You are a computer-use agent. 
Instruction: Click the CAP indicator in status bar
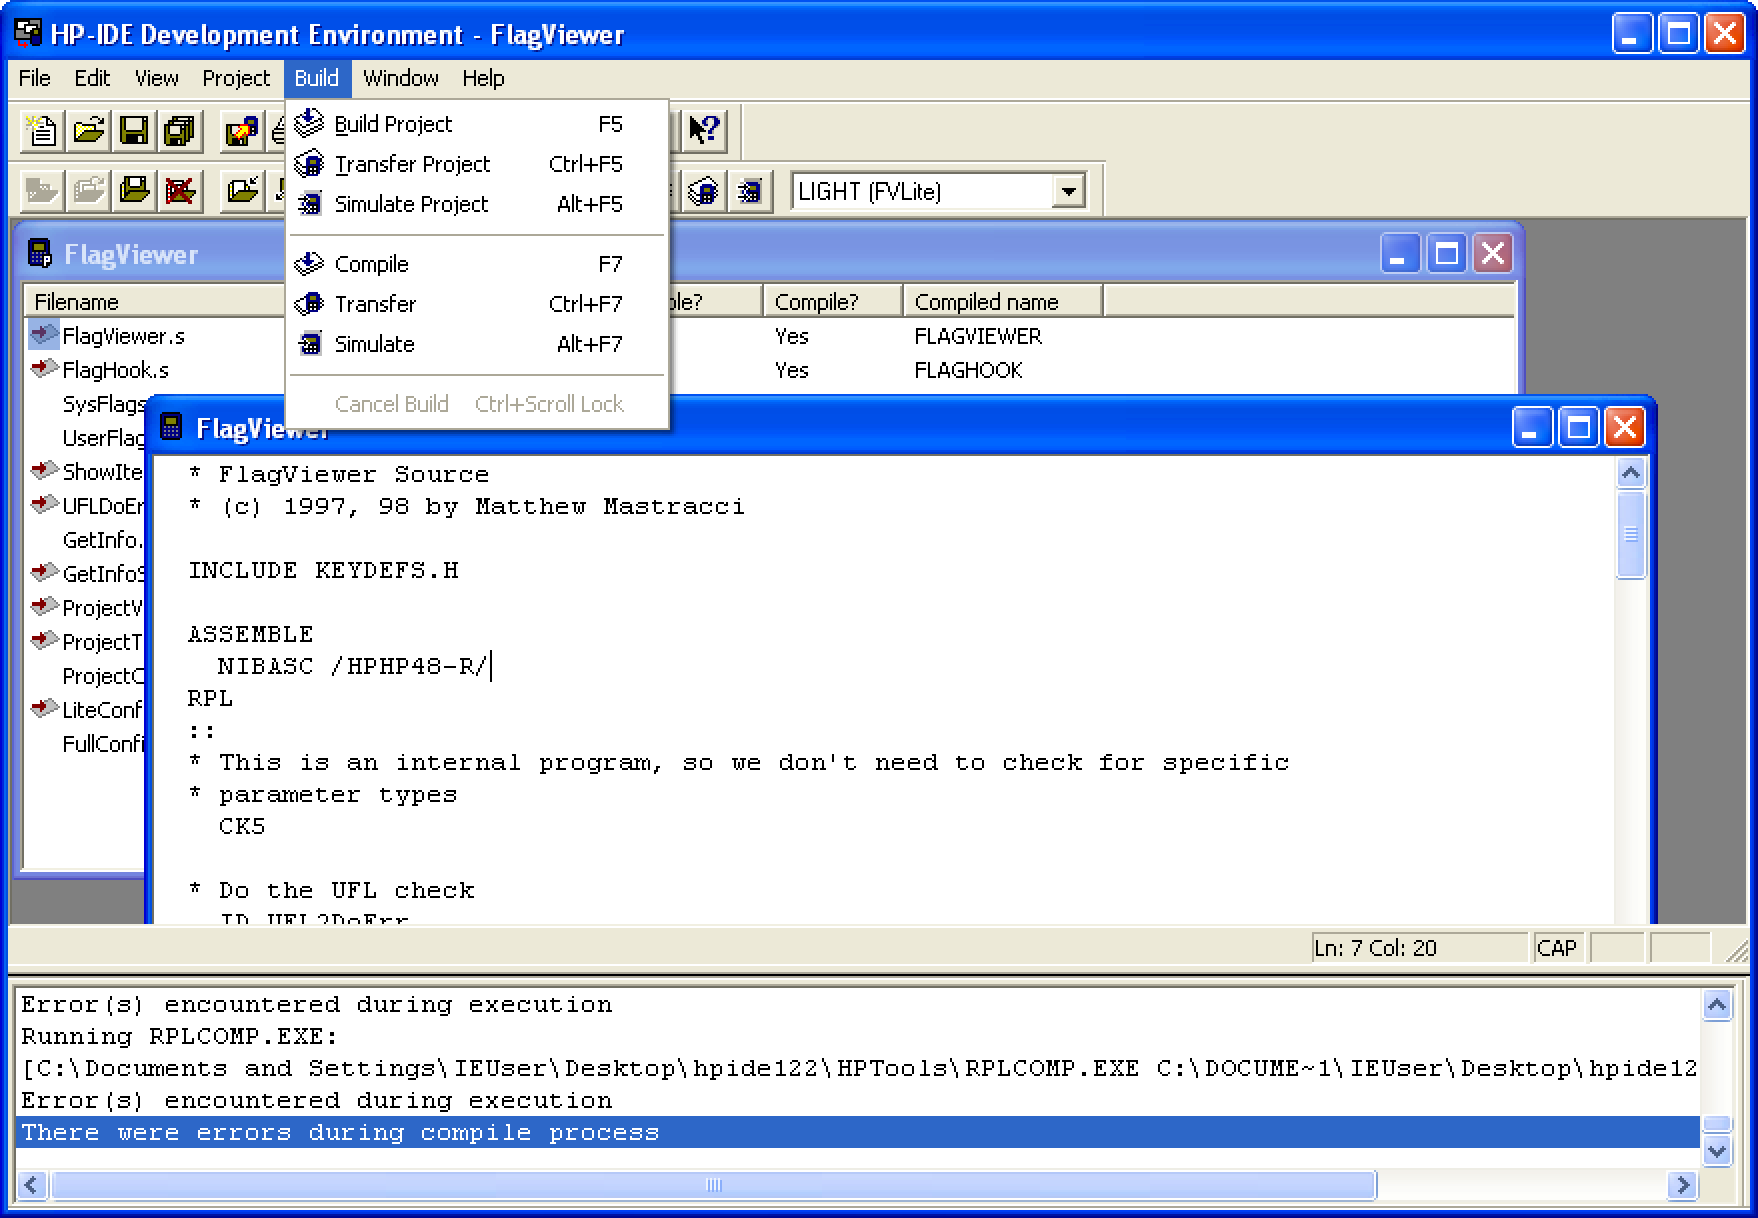[1557, 948]
